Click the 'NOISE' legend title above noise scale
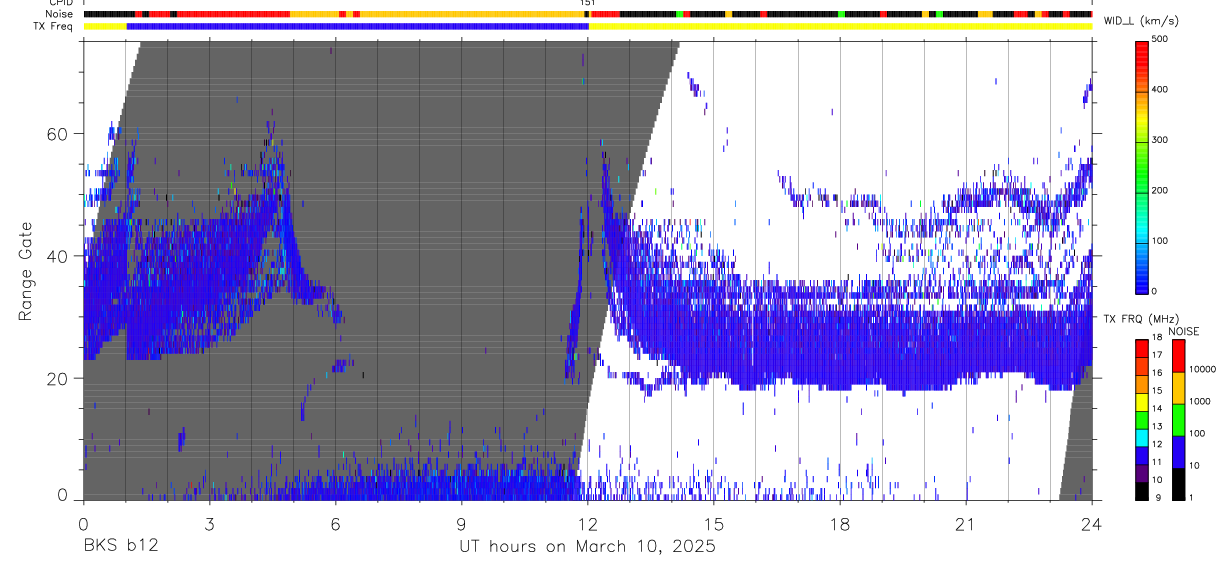This screenshot has width=1228, height=567. pos(1183,331)
